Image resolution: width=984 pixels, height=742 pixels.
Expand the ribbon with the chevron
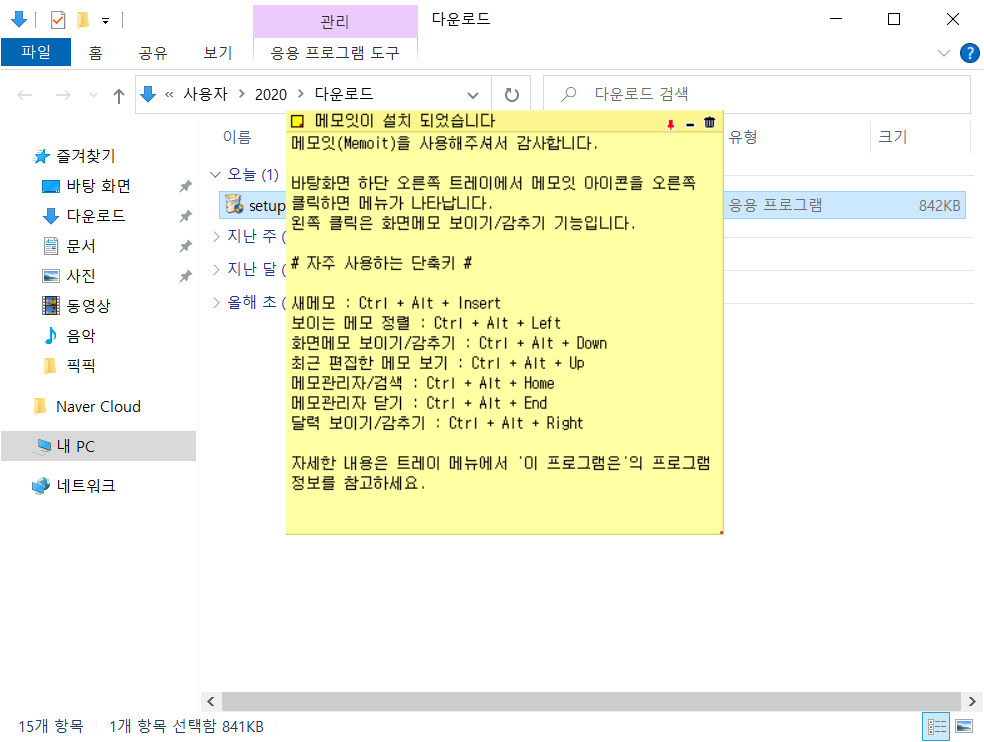(x=943, y=53)
